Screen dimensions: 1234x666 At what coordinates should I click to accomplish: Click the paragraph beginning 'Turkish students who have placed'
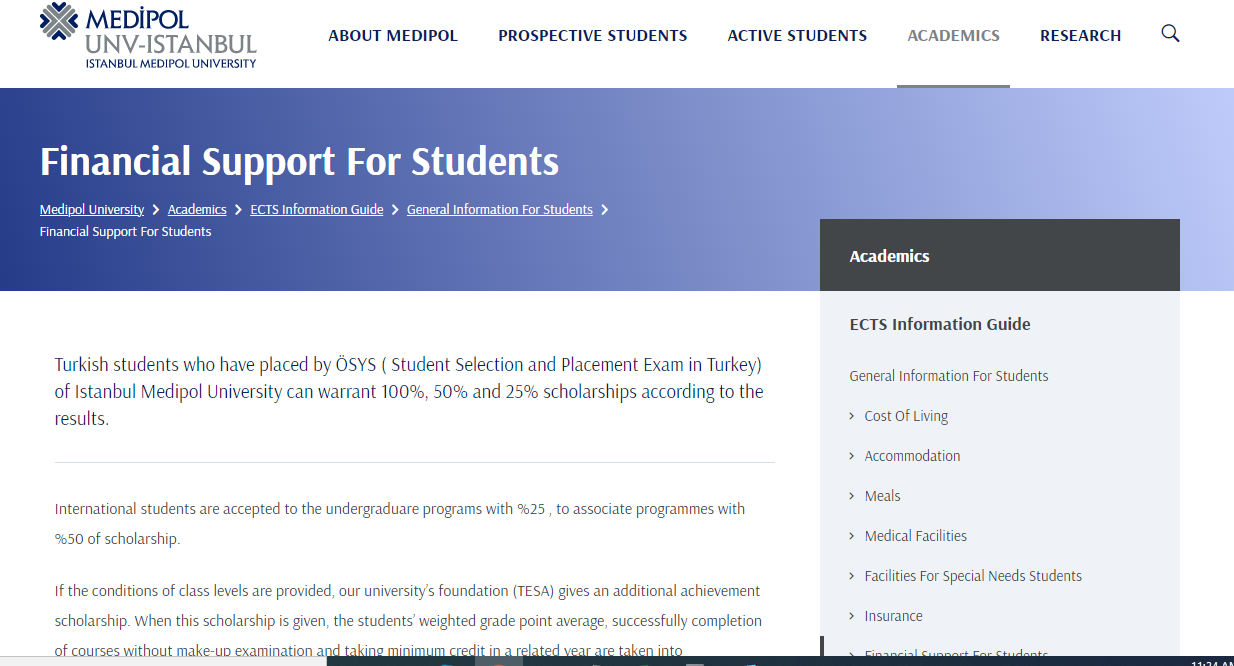click(409, 391)
